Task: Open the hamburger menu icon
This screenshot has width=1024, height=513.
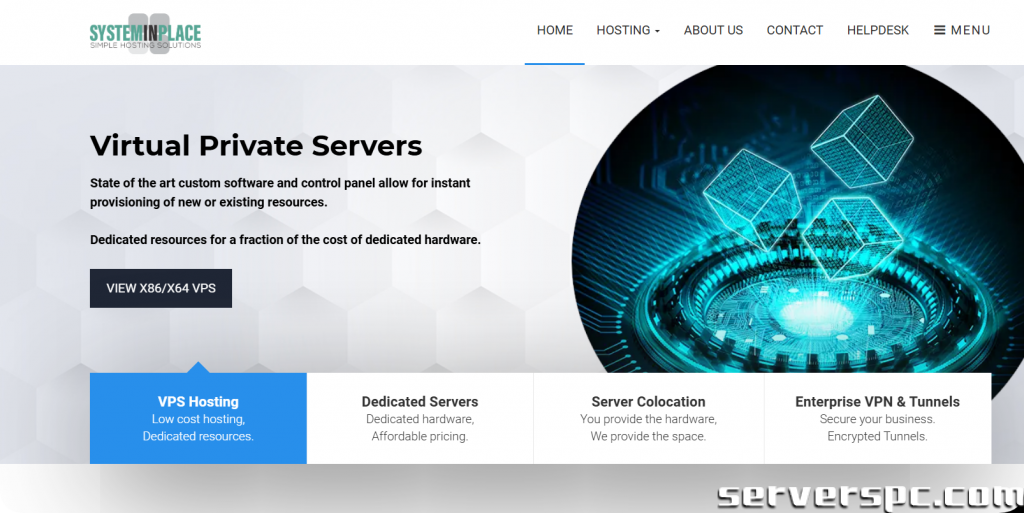Action: (939, 30)
